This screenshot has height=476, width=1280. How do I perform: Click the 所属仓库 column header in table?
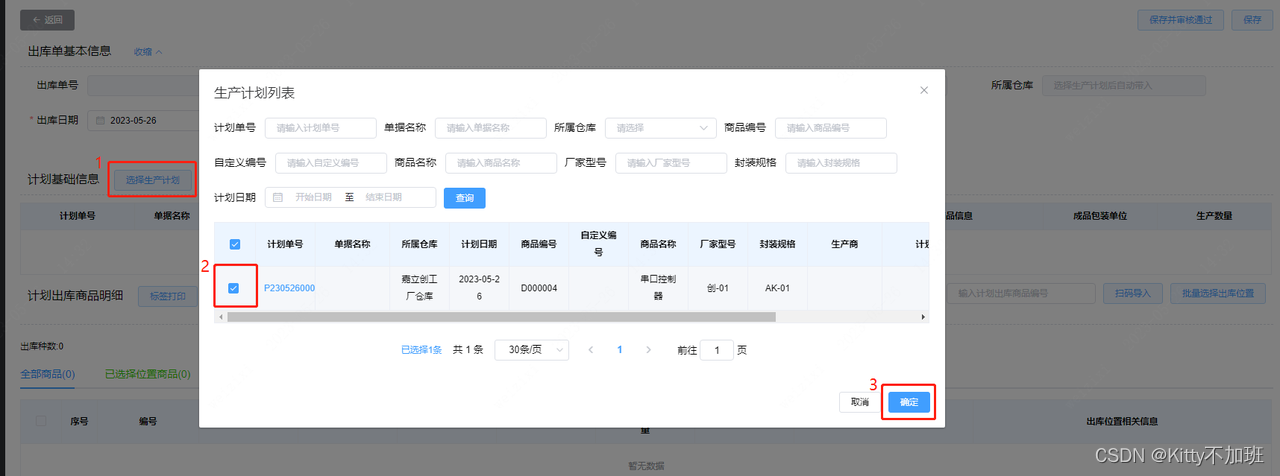click(420, 244)
